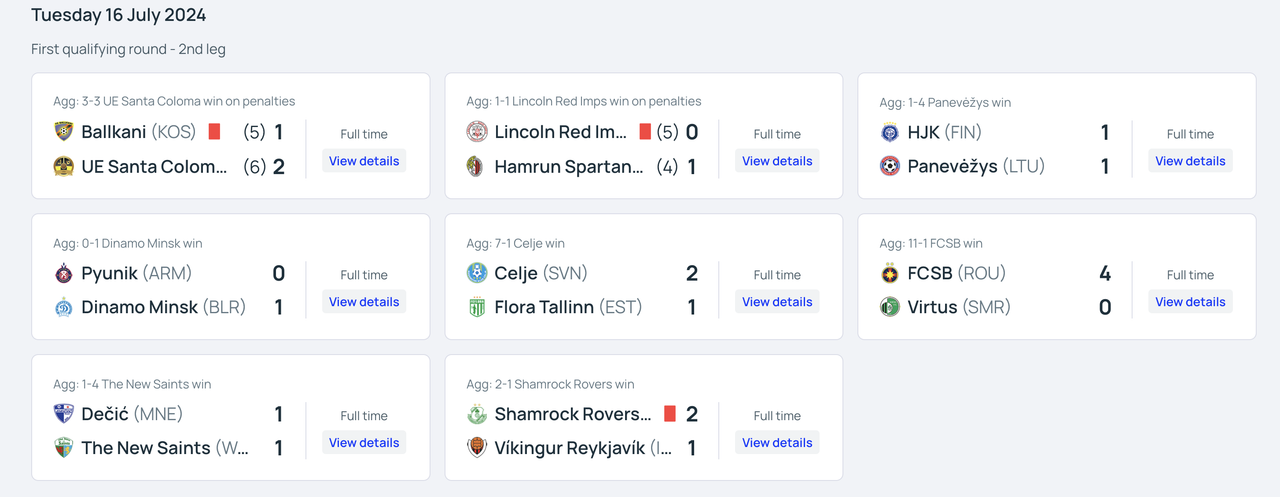Click the Víkingur Reykjavík crest icon

477,449
